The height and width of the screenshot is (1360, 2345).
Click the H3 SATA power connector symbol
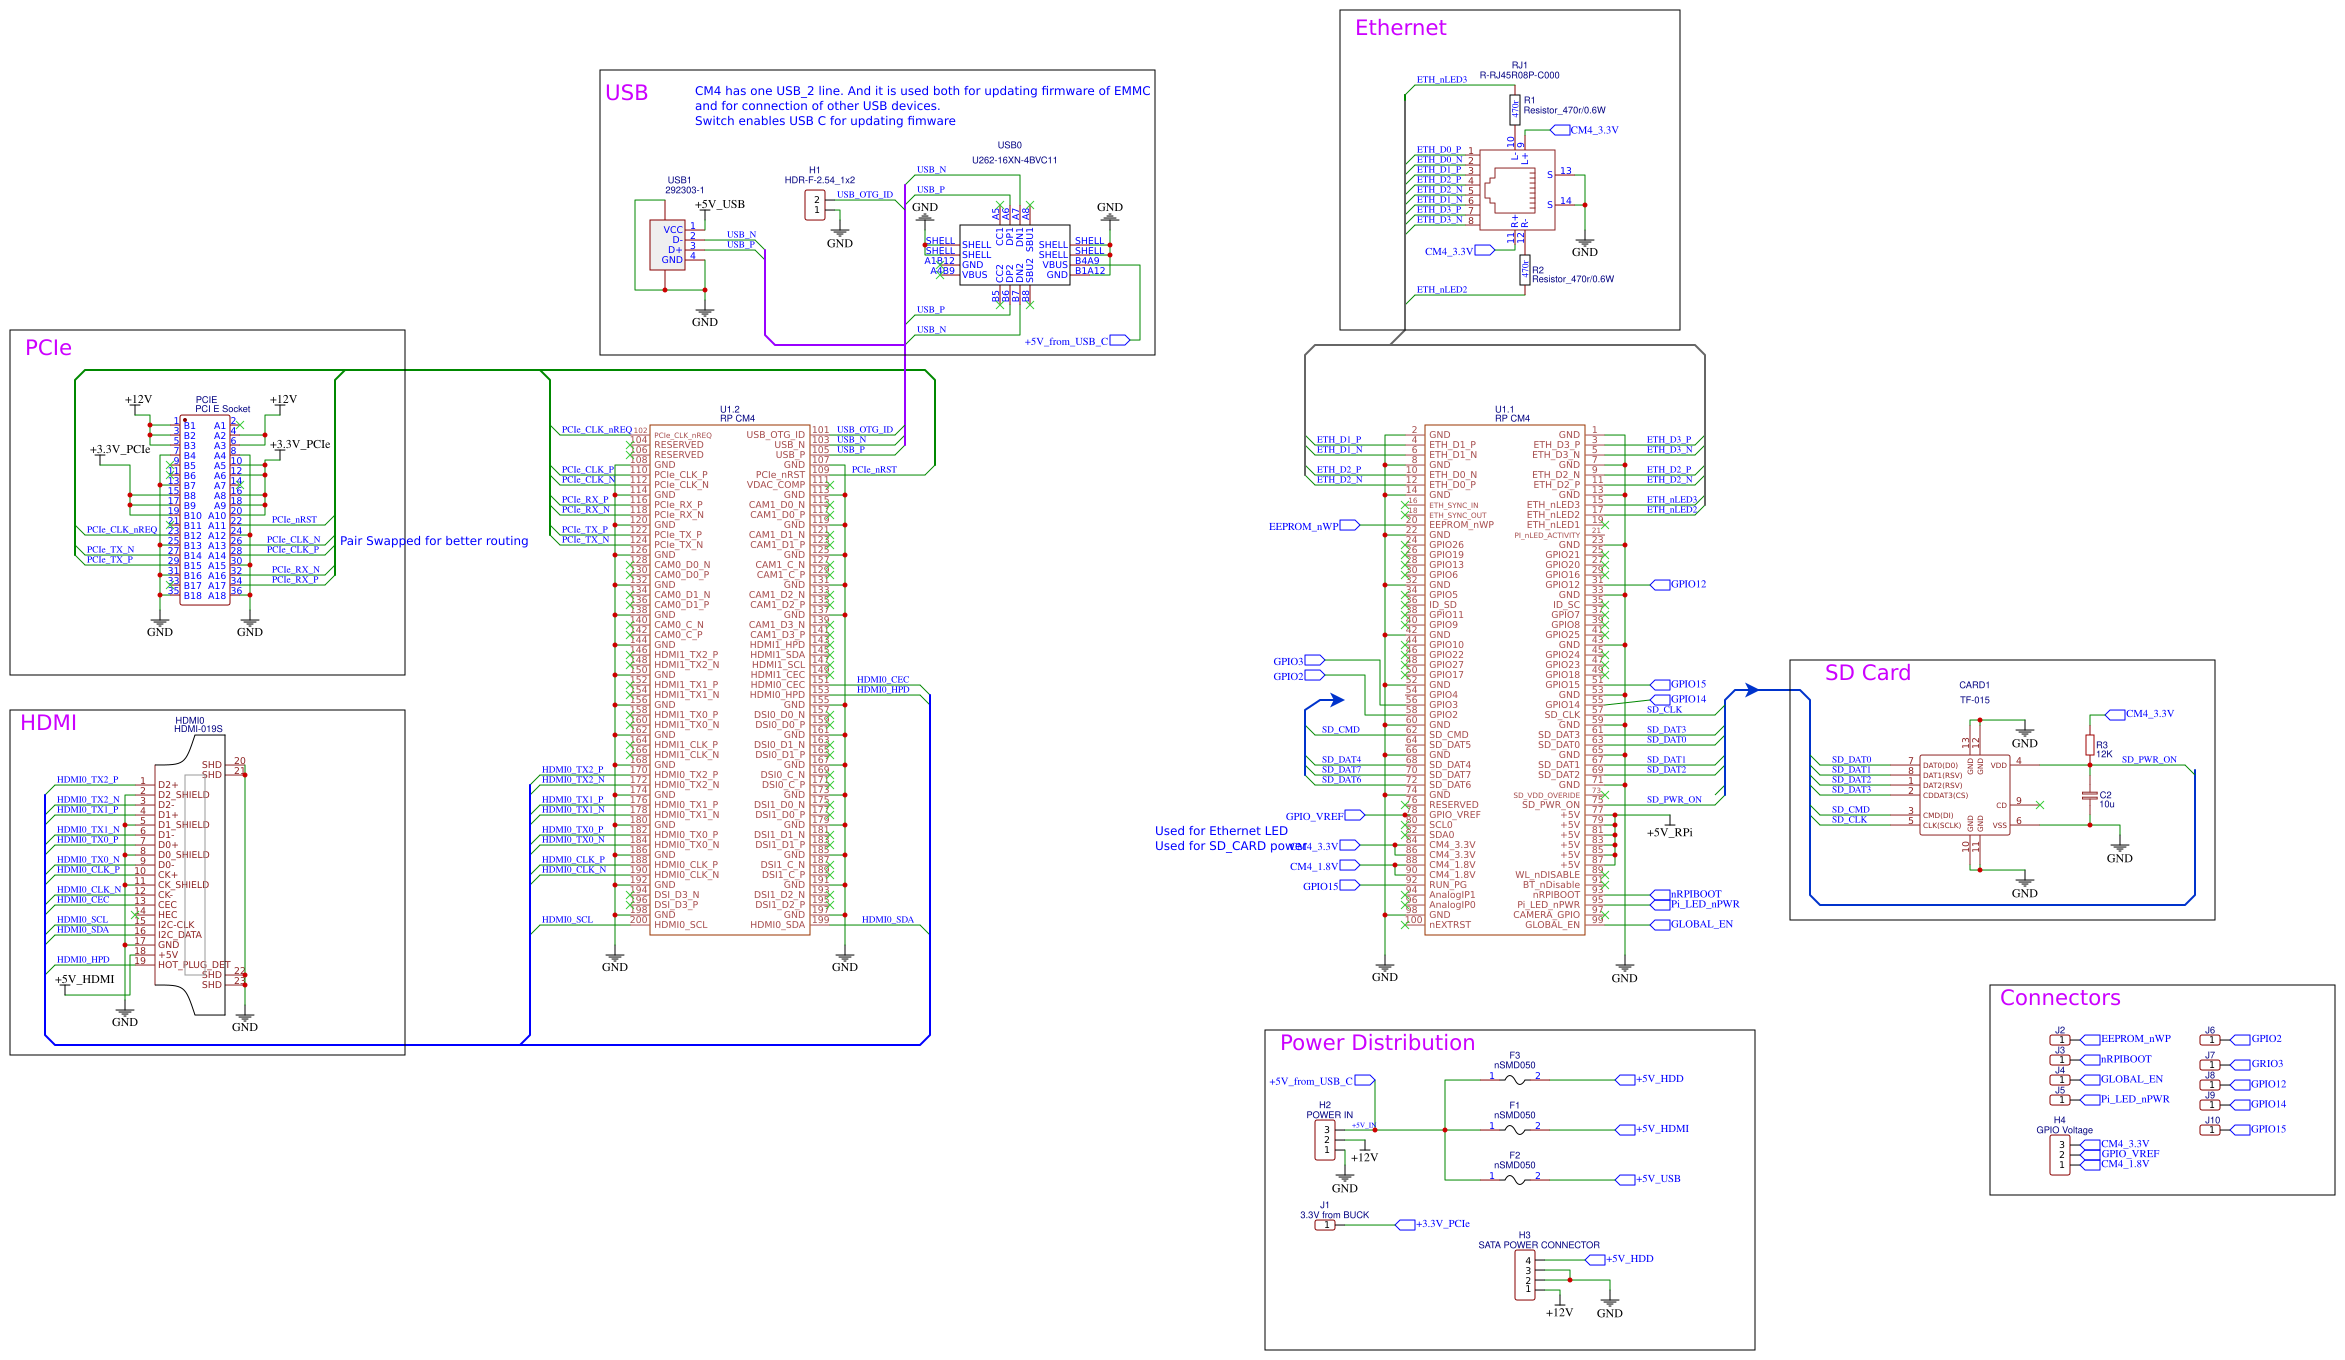pyautogui.click(x=1526, y=1275)
